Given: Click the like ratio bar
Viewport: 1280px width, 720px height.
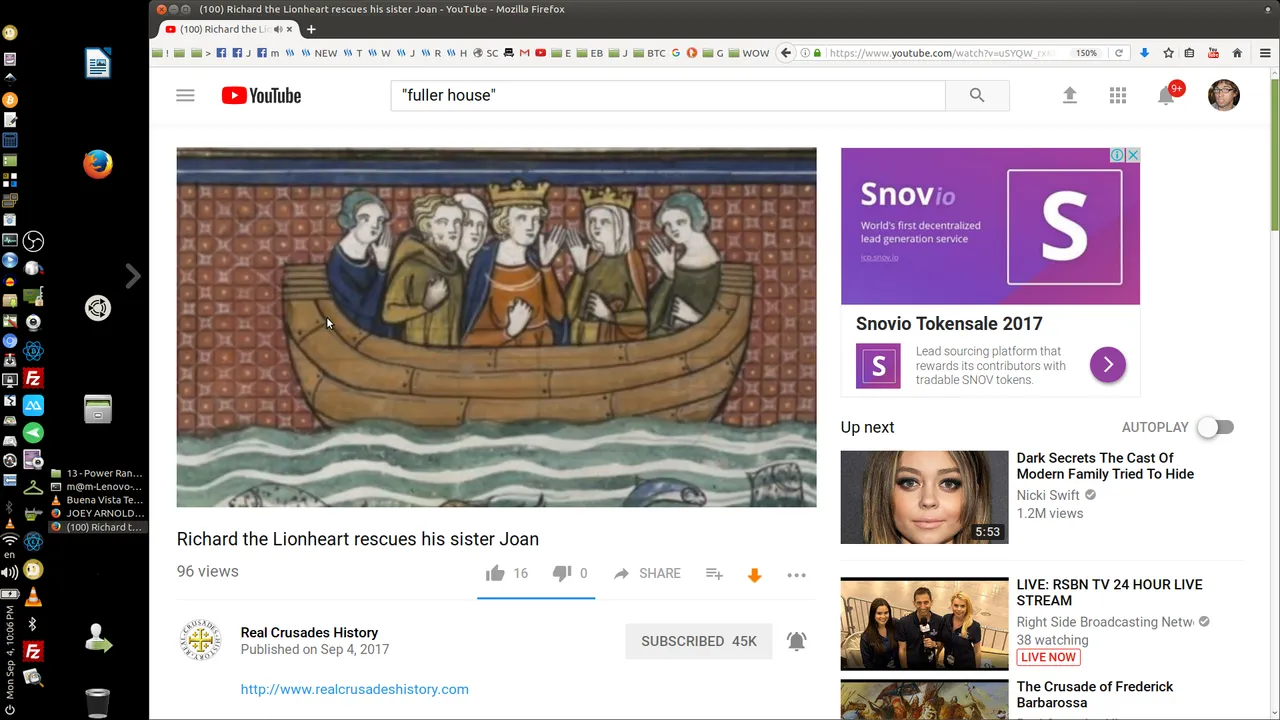Looking at the screenshot, I should click(x=536, y=597).
